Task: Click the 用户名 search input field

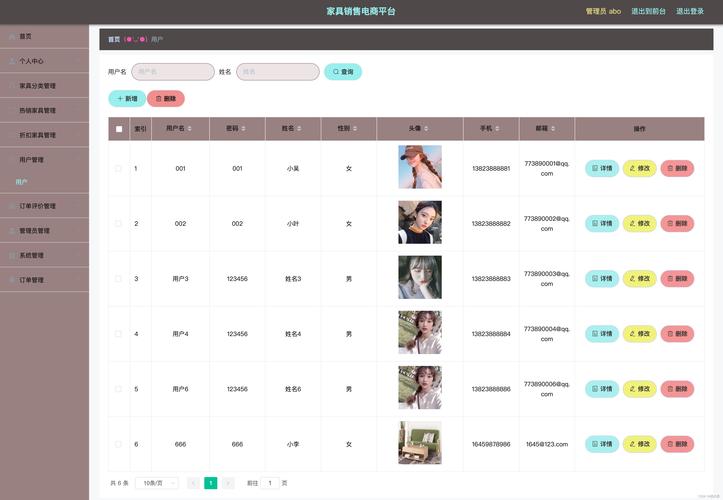Action: (x=173, y=72)
